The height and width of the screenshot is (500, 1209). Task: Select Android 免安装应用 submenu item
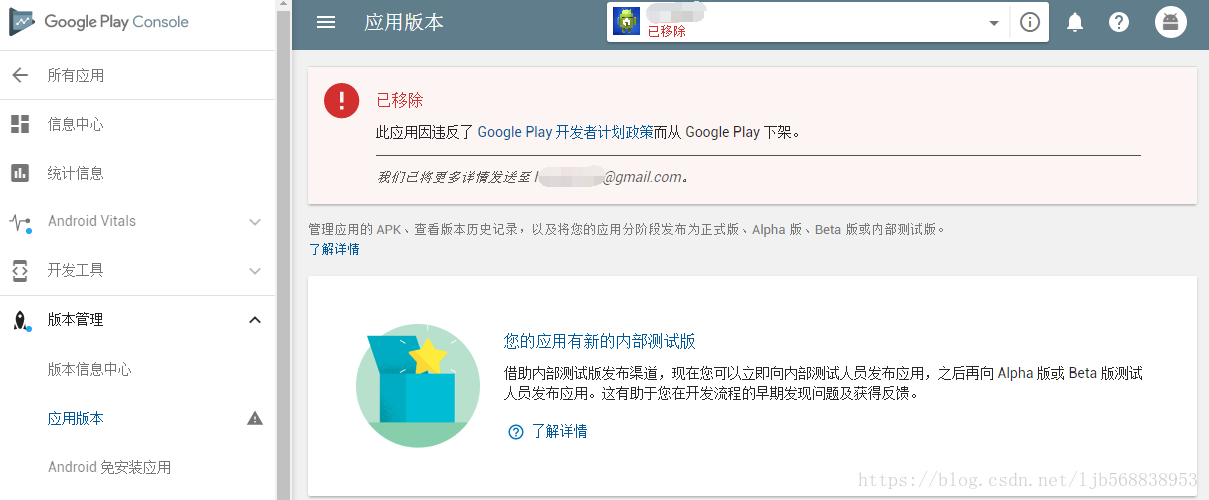point(110,467)
